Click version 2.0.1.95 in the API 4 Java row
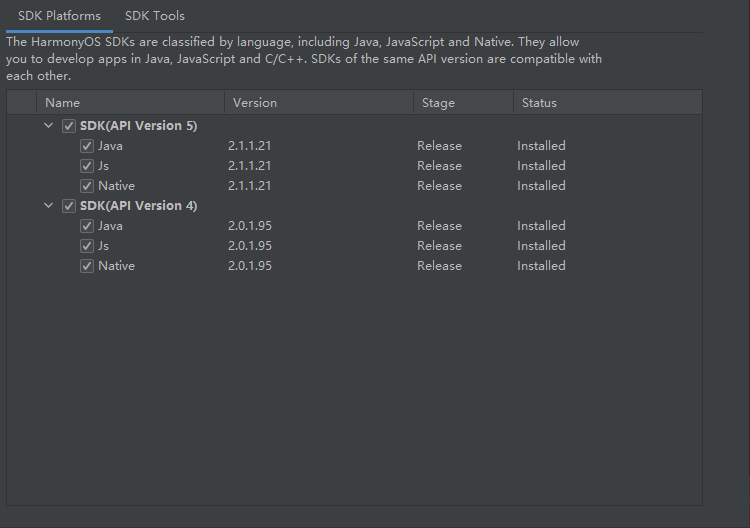The image size is (750, 528). pyautogui.click(x=250, y=226)
